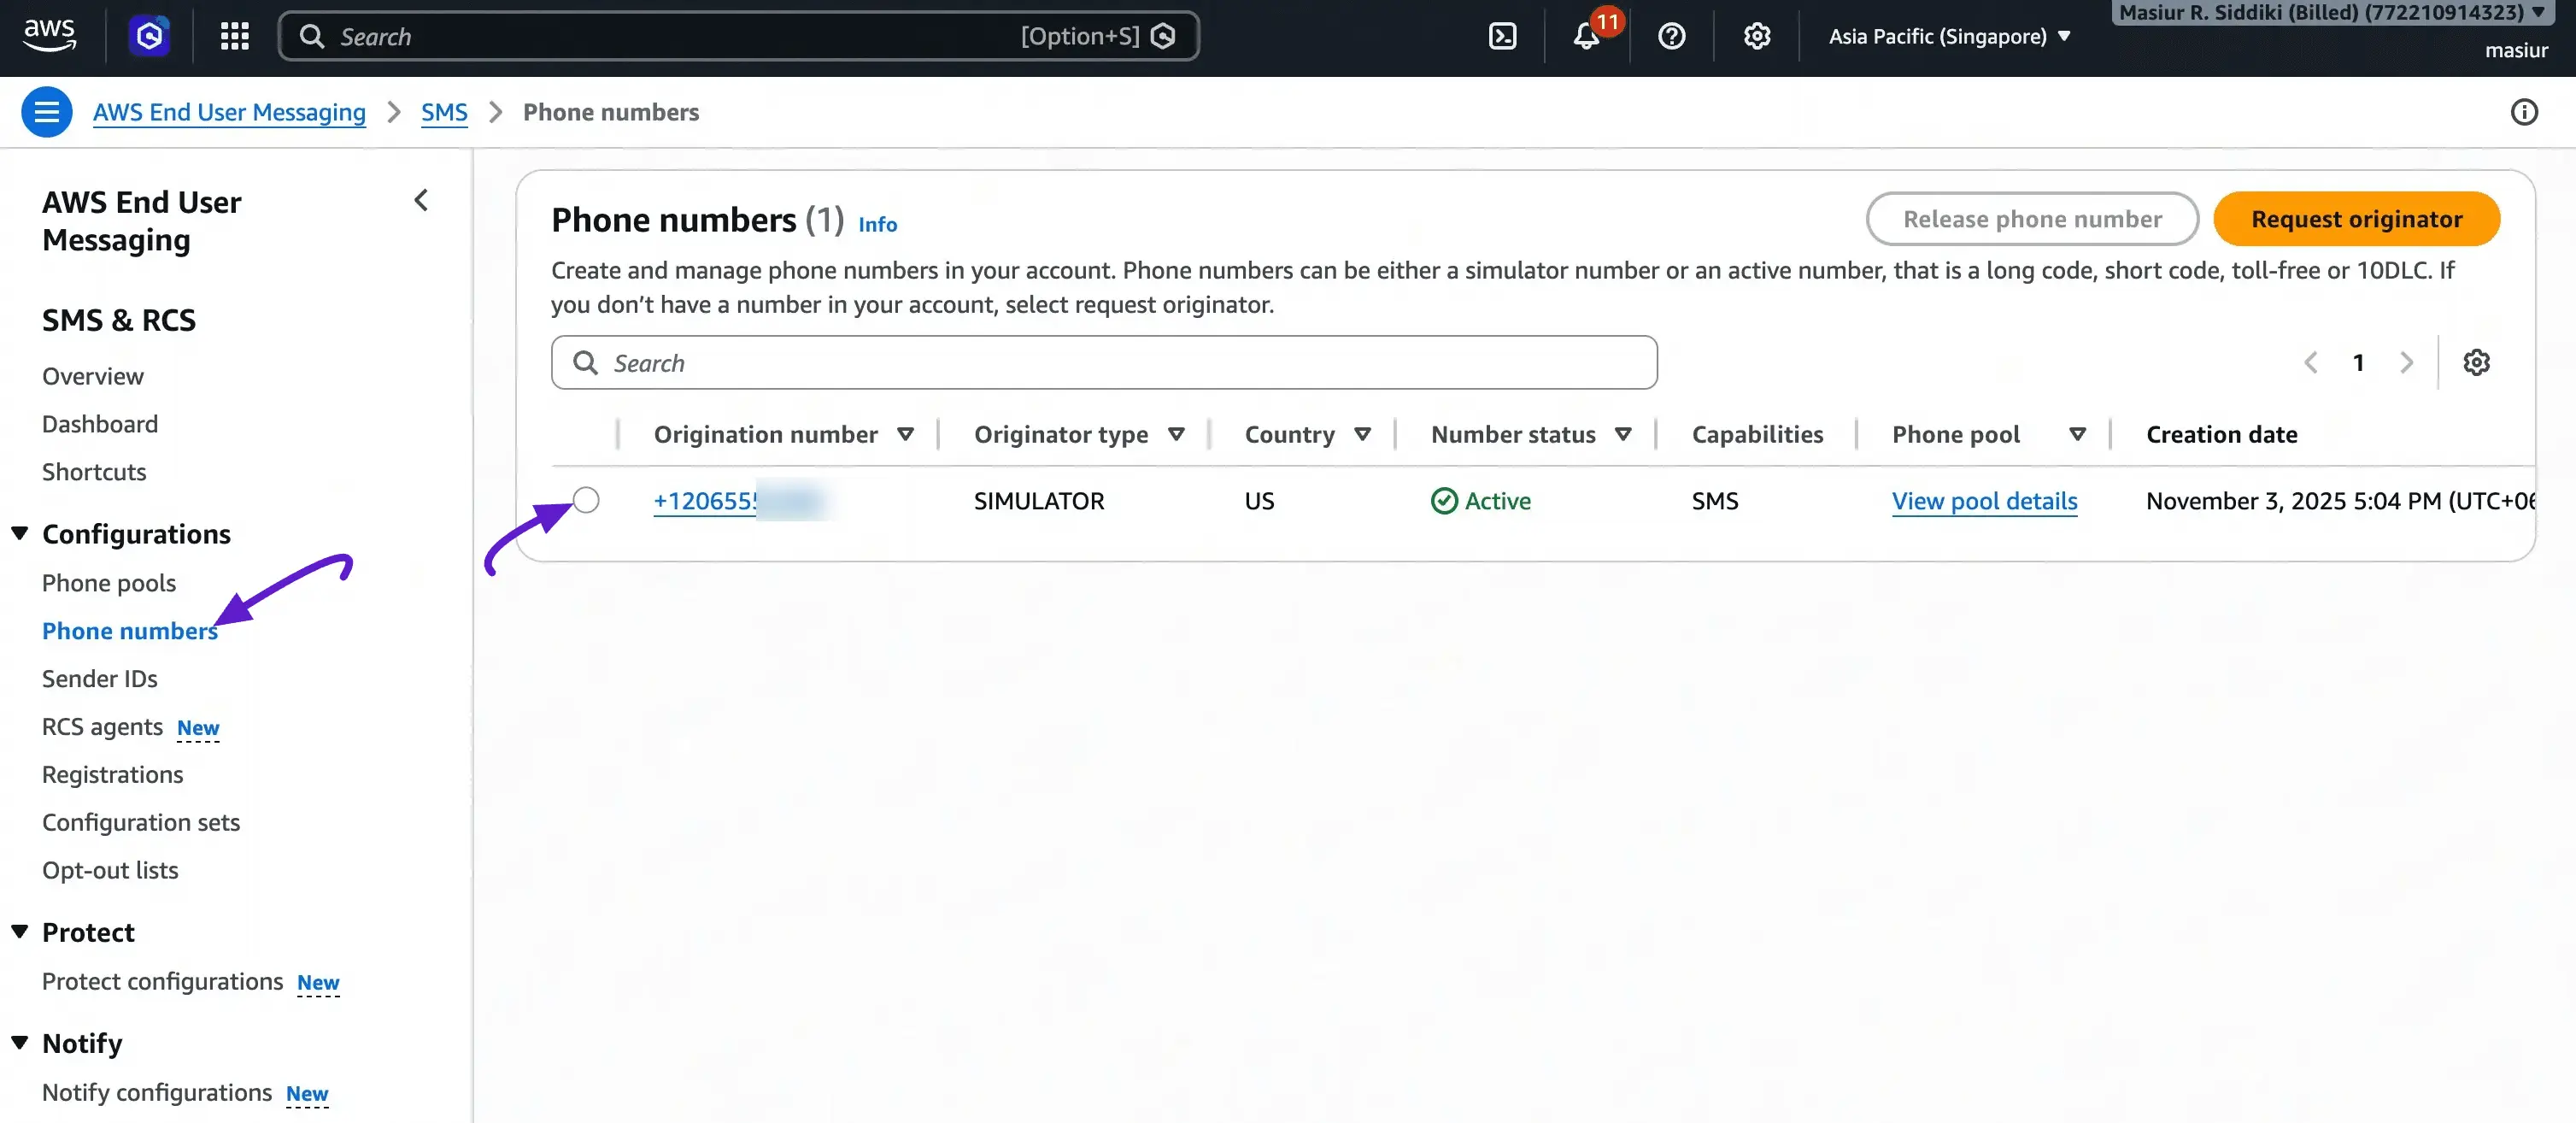Viewport: 2576px width, 1123px height.
Task: Open the AWS home logo
Action: [49, 36]
